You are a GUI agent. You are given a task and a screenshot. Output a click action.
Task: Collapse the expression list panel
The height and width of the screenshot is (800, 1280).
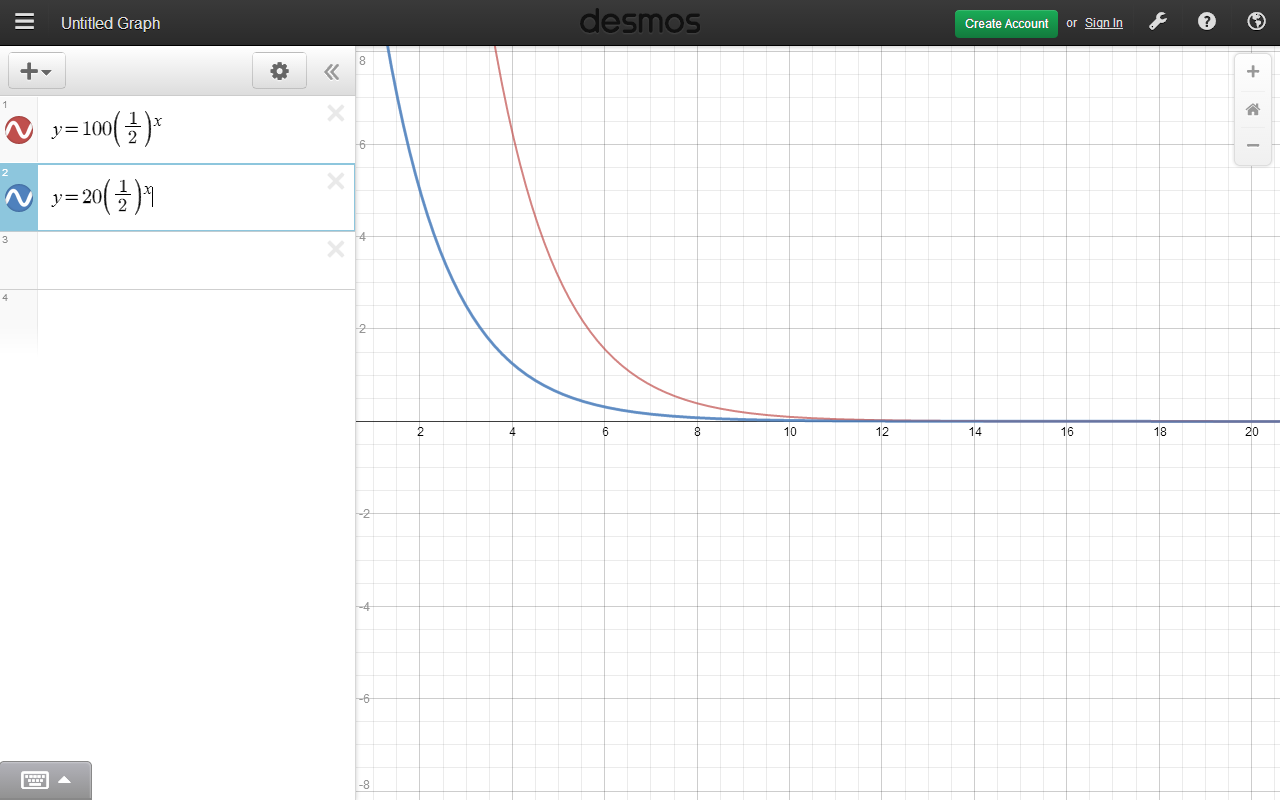pos(331,71)
